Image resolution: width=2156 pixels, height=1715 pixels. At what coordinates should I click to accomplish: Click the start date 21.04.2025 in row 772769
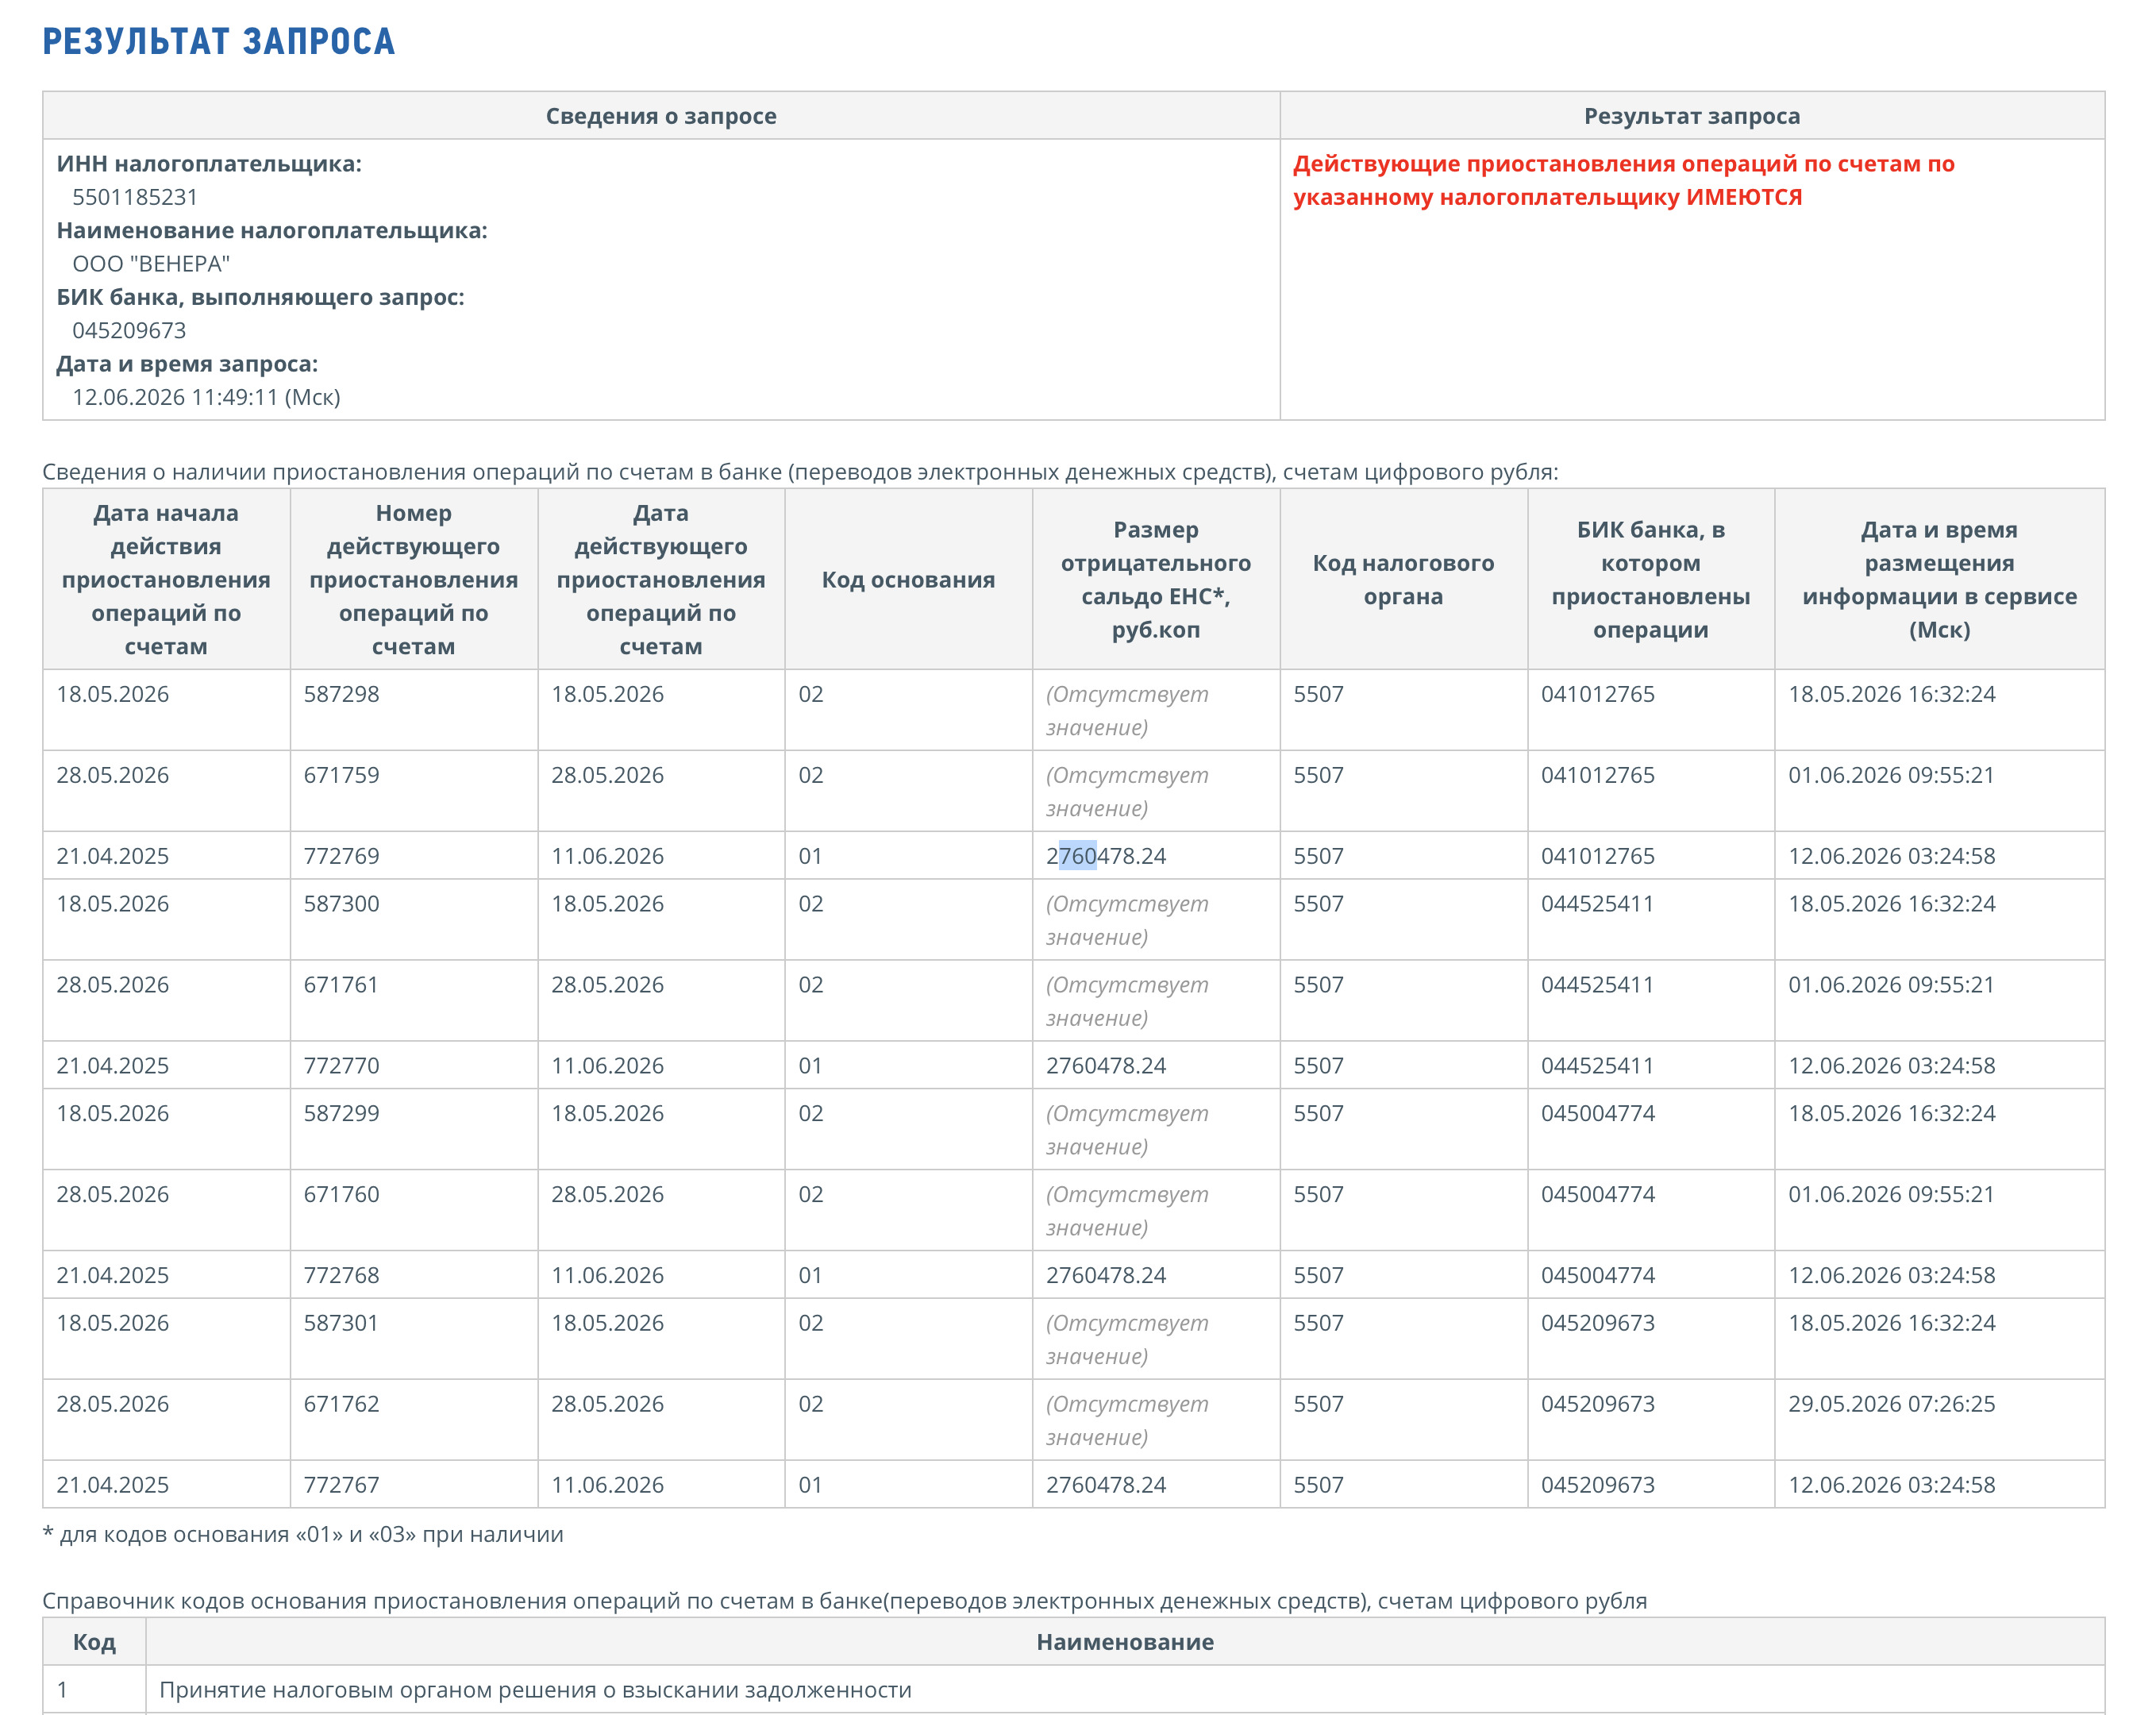[x=113, y=856]
